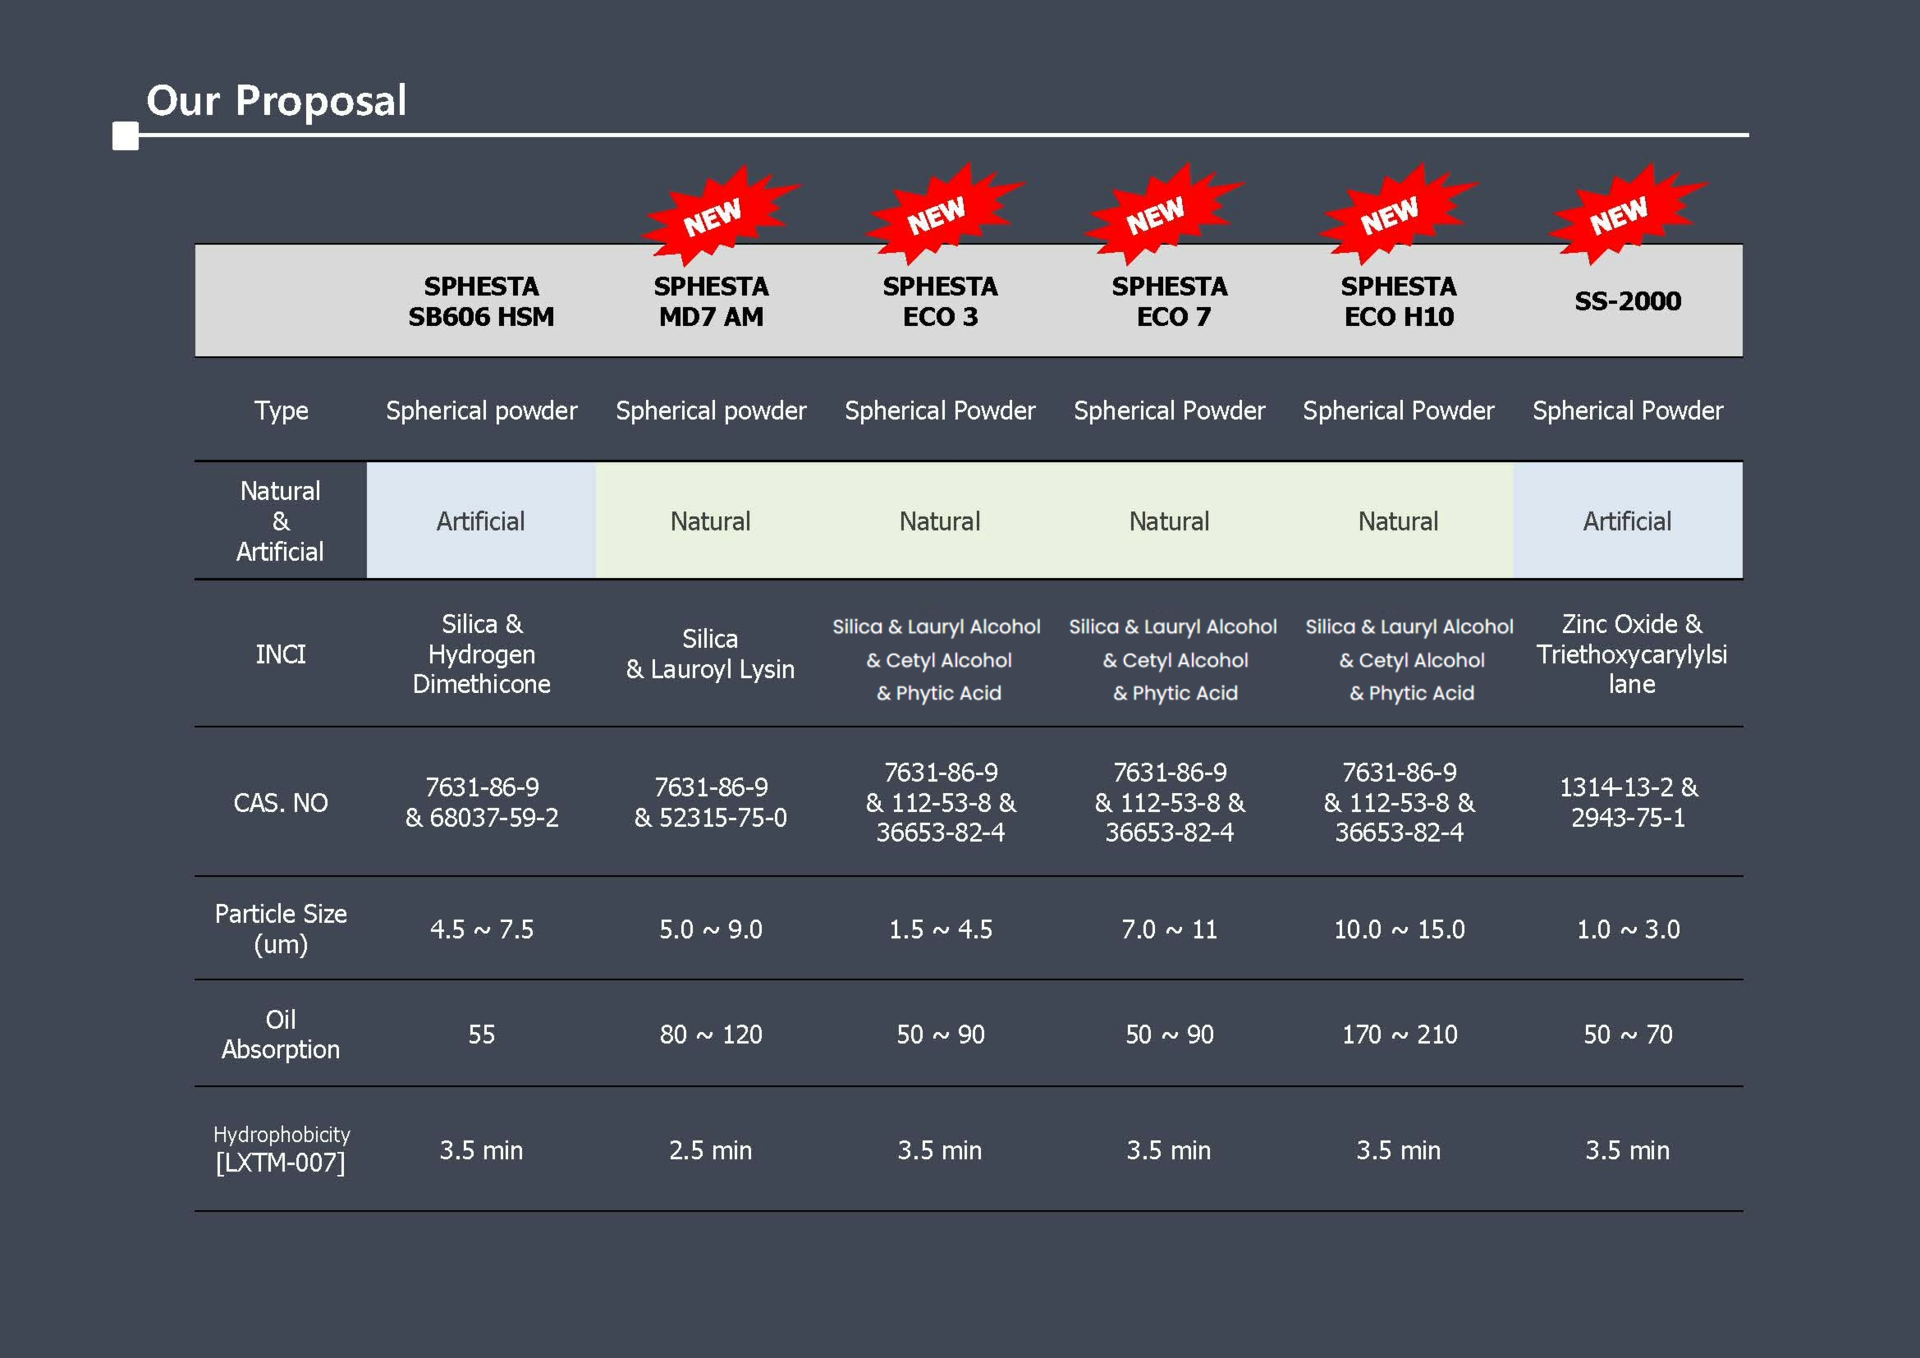Click the NEW badge above SPHESTA ECO 7
1920x1358 pixels.
(x=1157, y=215)
